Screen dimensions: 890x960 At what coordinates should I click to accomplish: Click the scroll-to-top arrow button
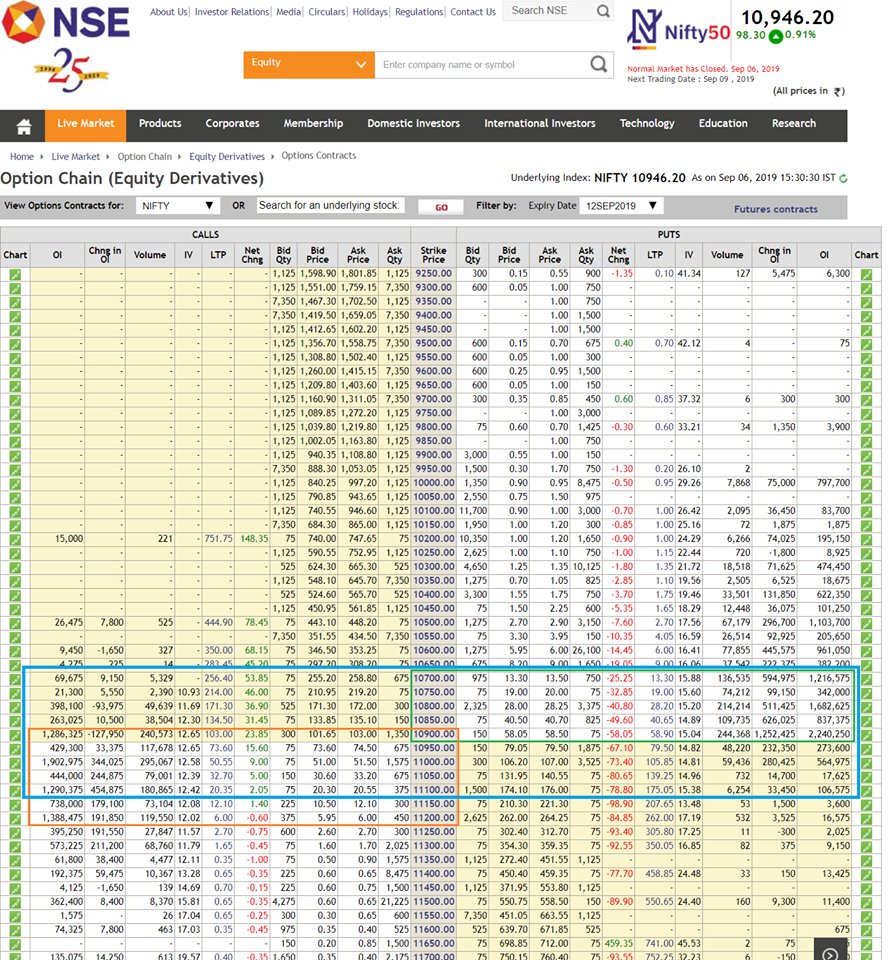click(x=830, y=951)
